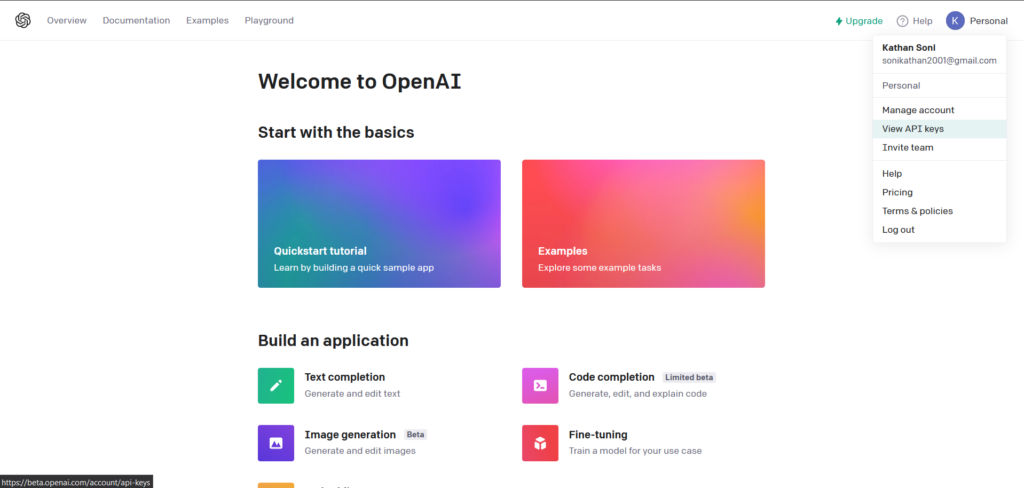Select Log out from the menu
Image resolution: width=1024 pixels, height=488 pixels.
click(x=939, y=230)
